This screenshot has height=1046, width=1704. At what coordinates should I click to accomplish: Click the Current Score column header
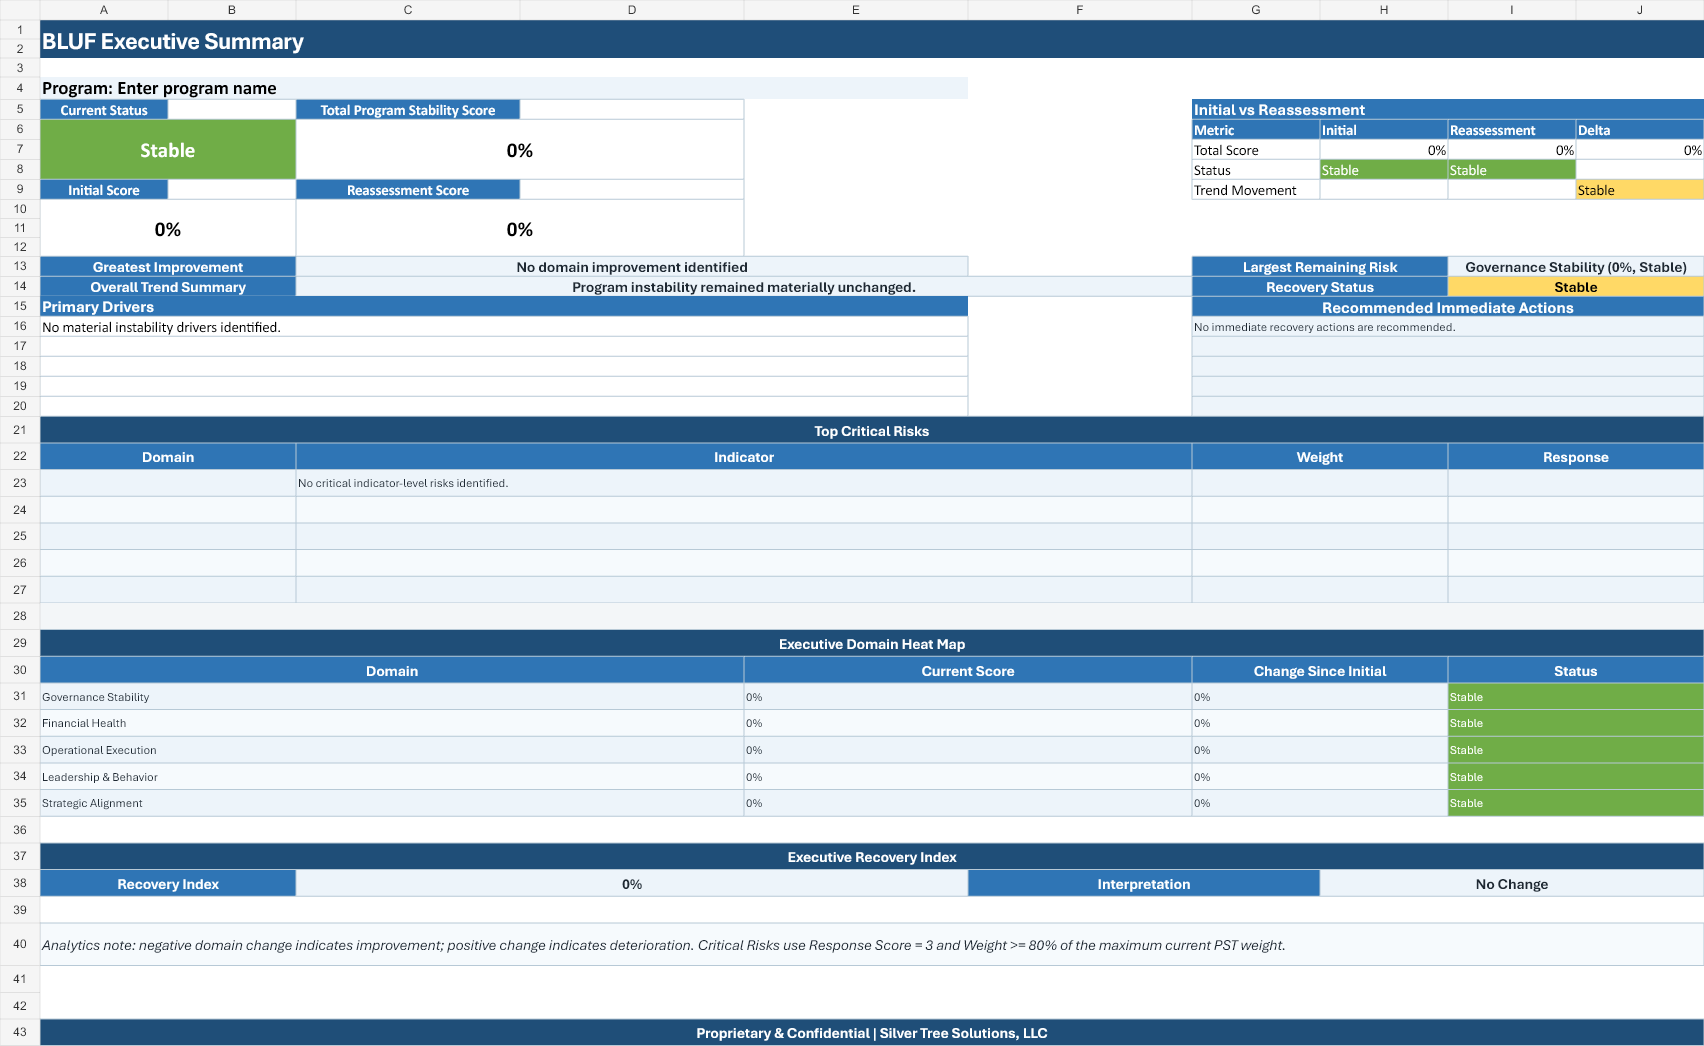[x=968, y=671]
